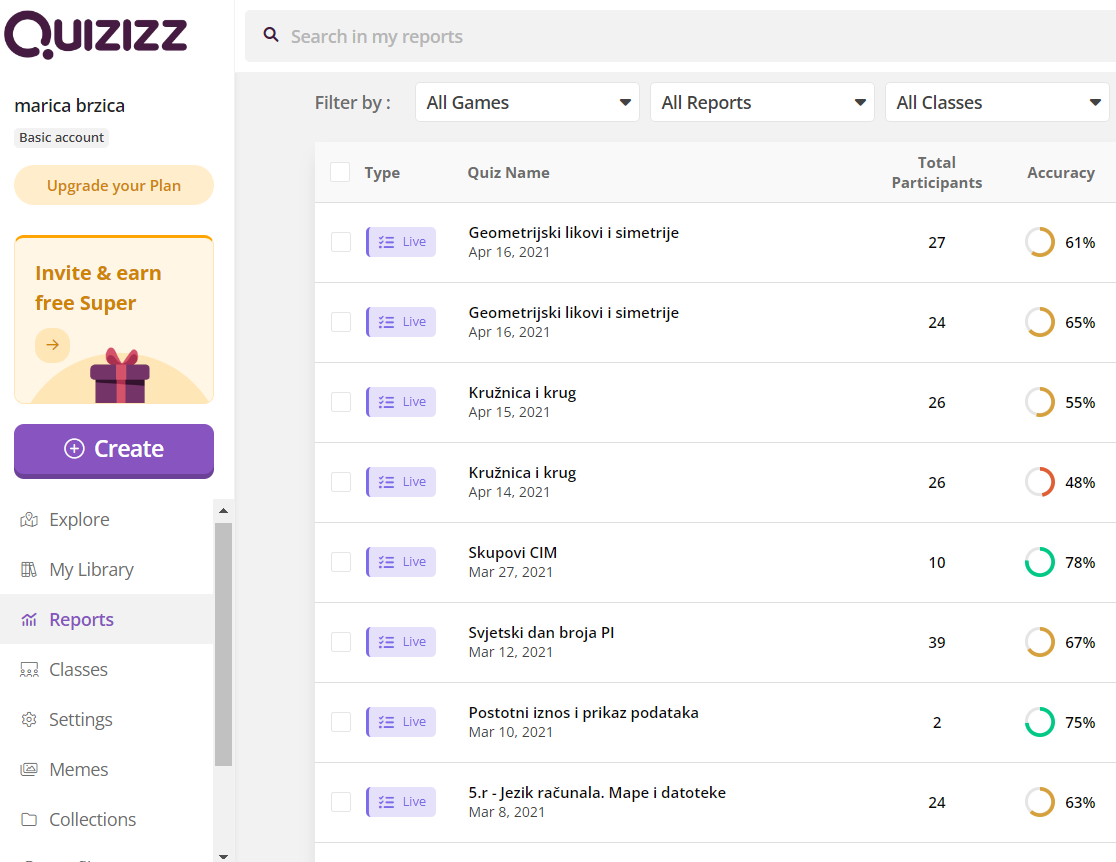Click into the Search in my reports field

680,36
